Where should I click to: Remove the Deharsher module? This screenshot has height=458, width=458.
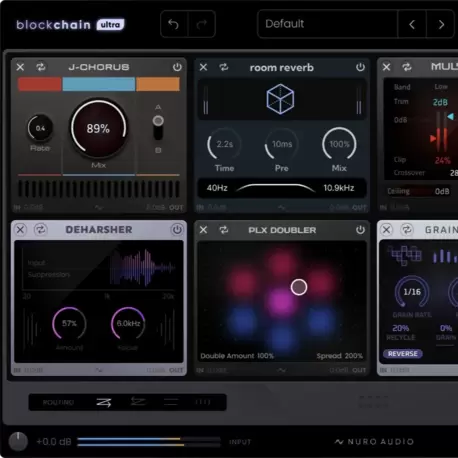[20, 230]
